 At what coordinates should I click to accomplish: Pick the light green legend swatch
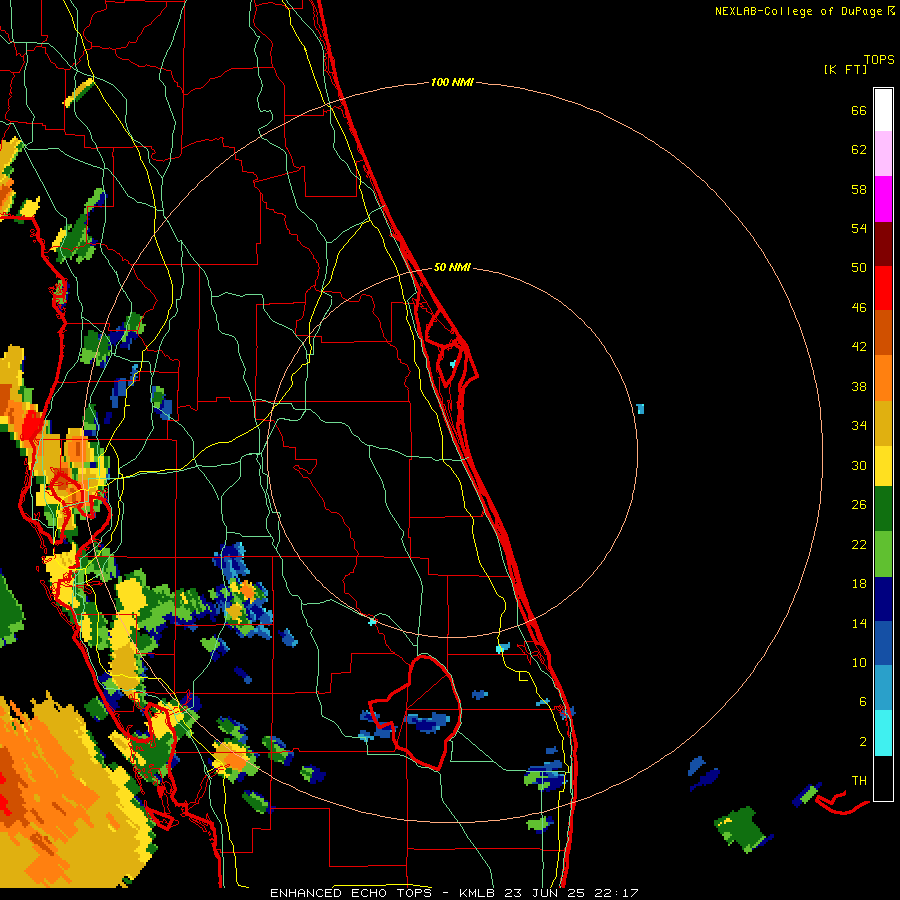pyautogui.click(x=883, y=554)
